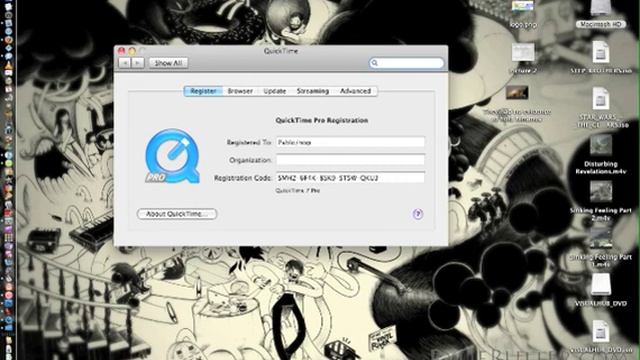Click the Registered To field
Image resolution: width=640 pixels, height=360 pixels.
tap(350, 142)
